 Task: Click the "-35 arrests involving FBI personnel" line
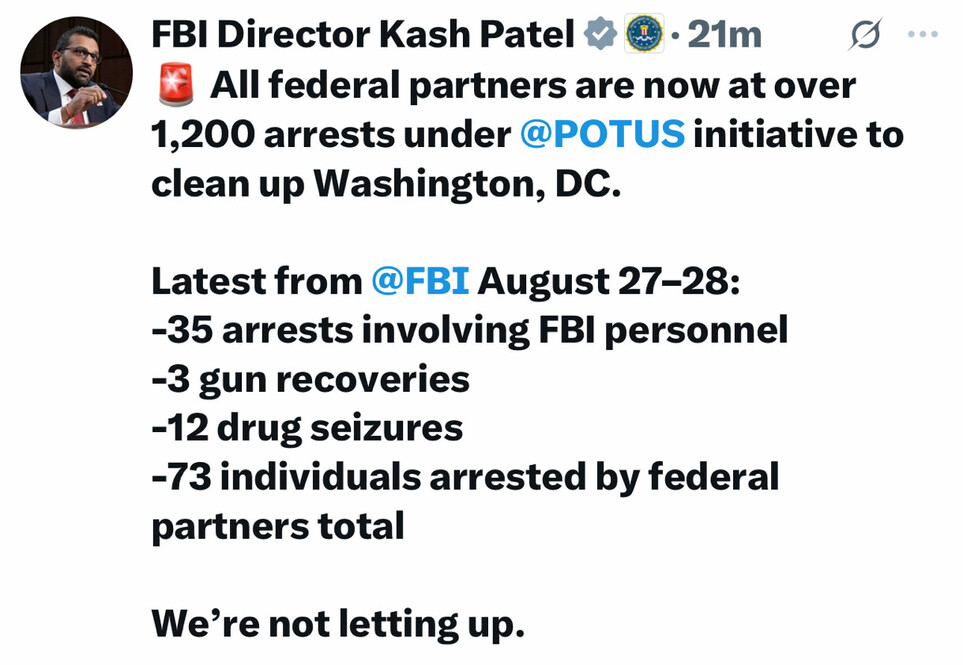pos(469,331)
